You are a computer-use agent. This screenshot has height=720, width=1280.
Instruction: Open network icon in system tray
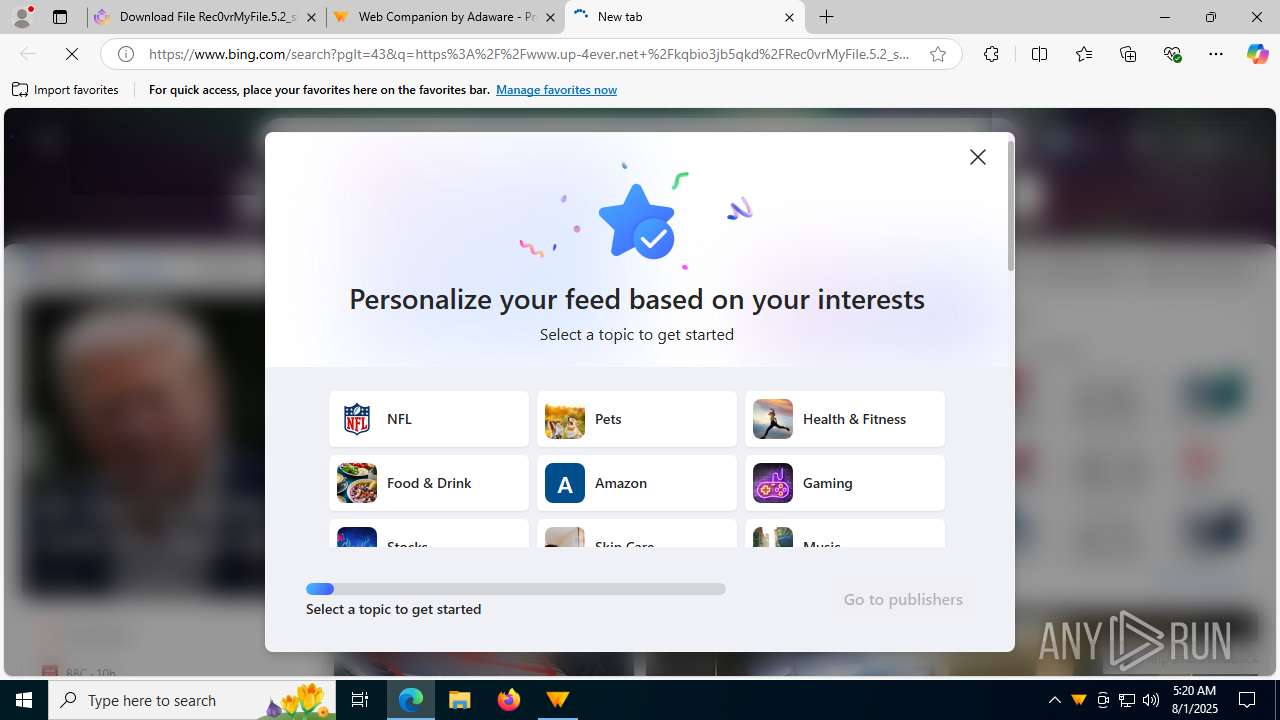click(1127, 700)
